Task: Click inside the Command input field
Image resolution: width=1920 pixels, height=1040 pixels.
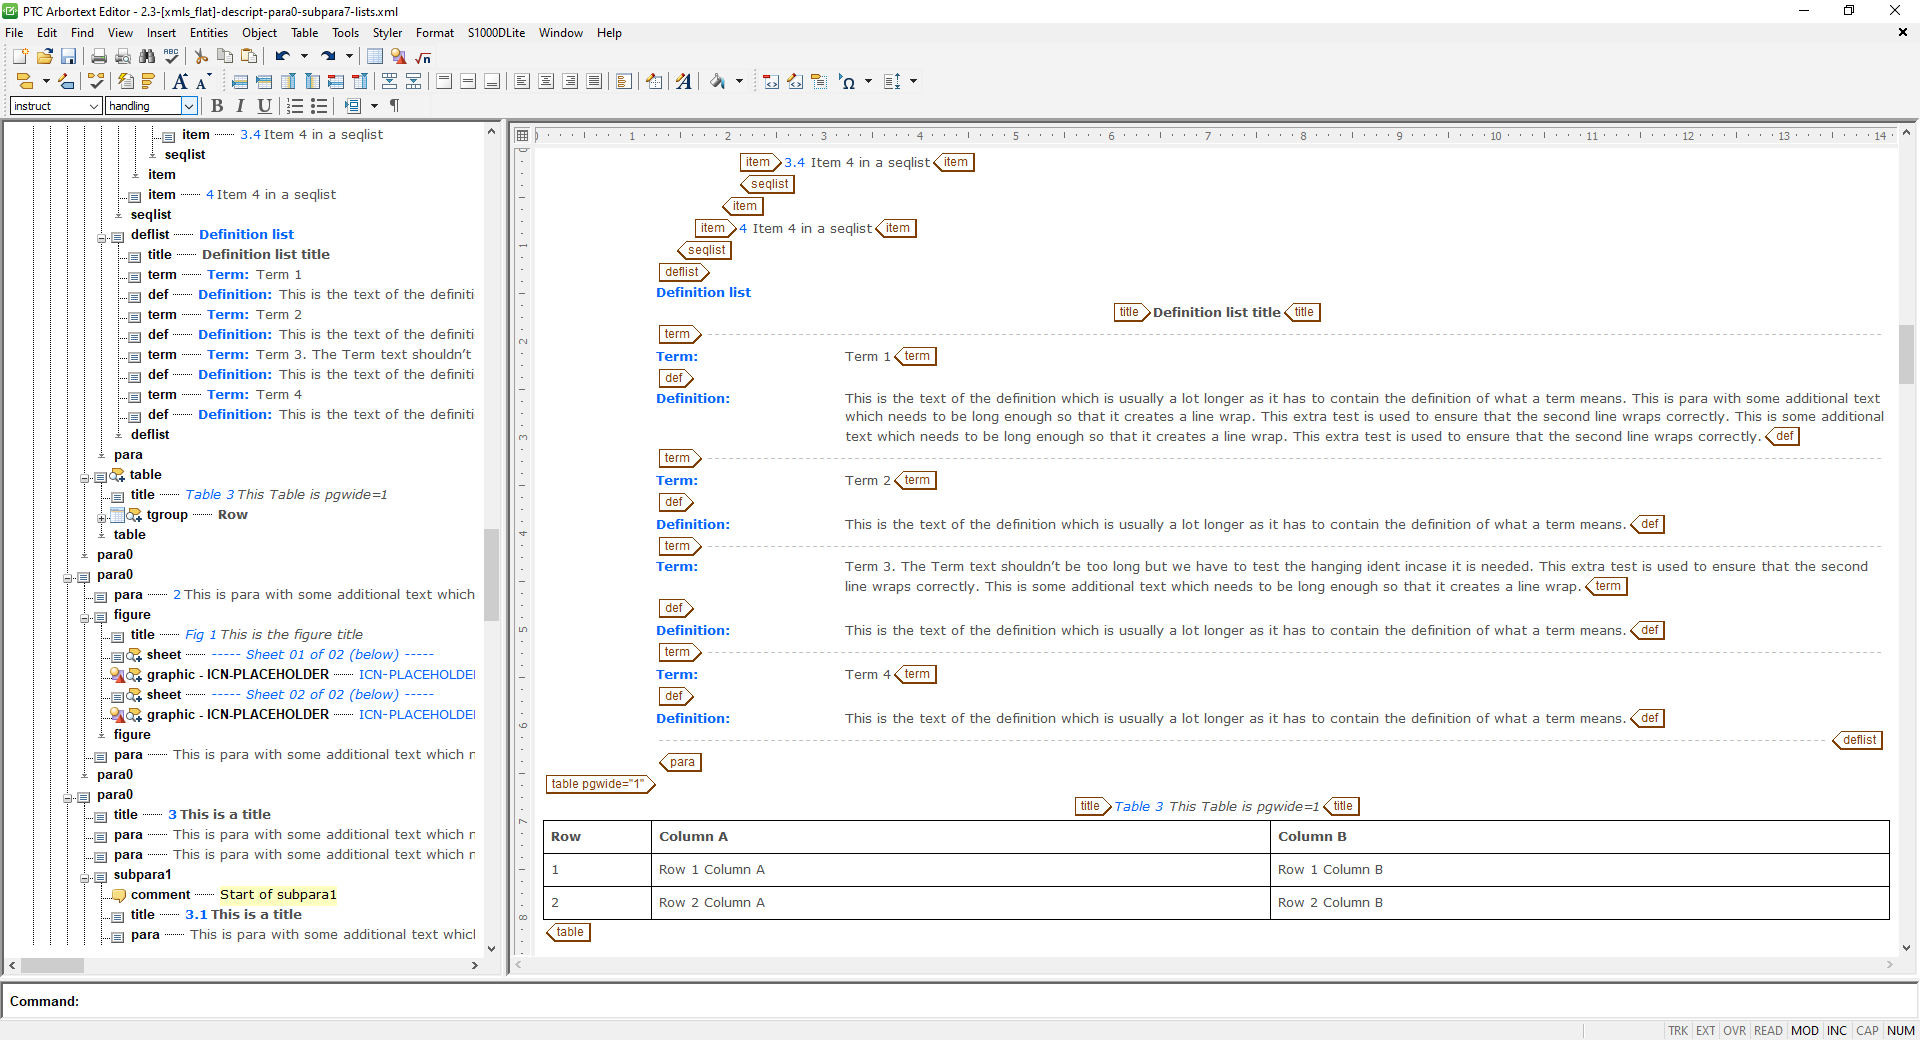Action: (x=400, y=1001)
